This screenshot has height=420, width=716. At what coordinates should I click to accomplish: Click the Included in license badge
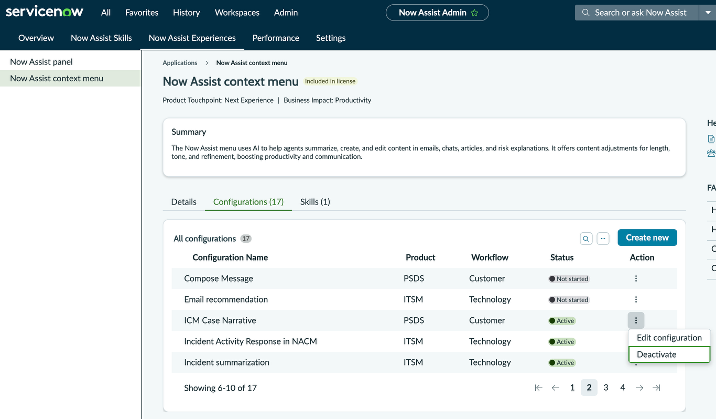(x=330, y=81)
